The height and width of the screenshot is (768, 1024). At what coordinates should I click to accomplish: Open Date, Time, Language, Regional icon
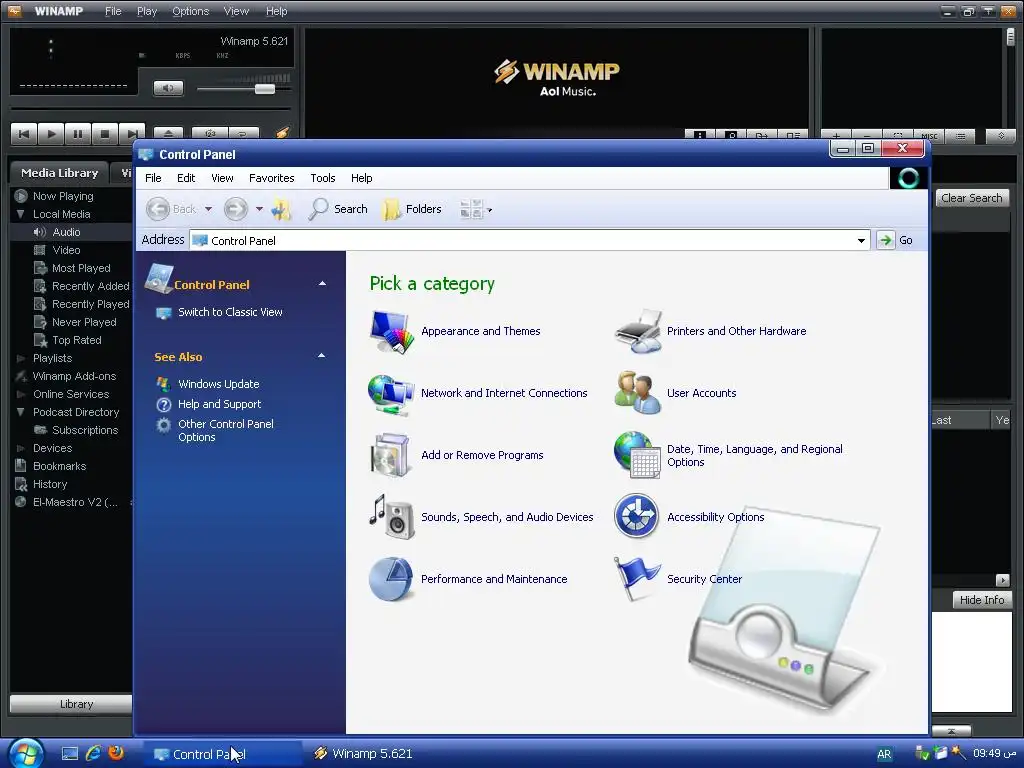(637, 455)
